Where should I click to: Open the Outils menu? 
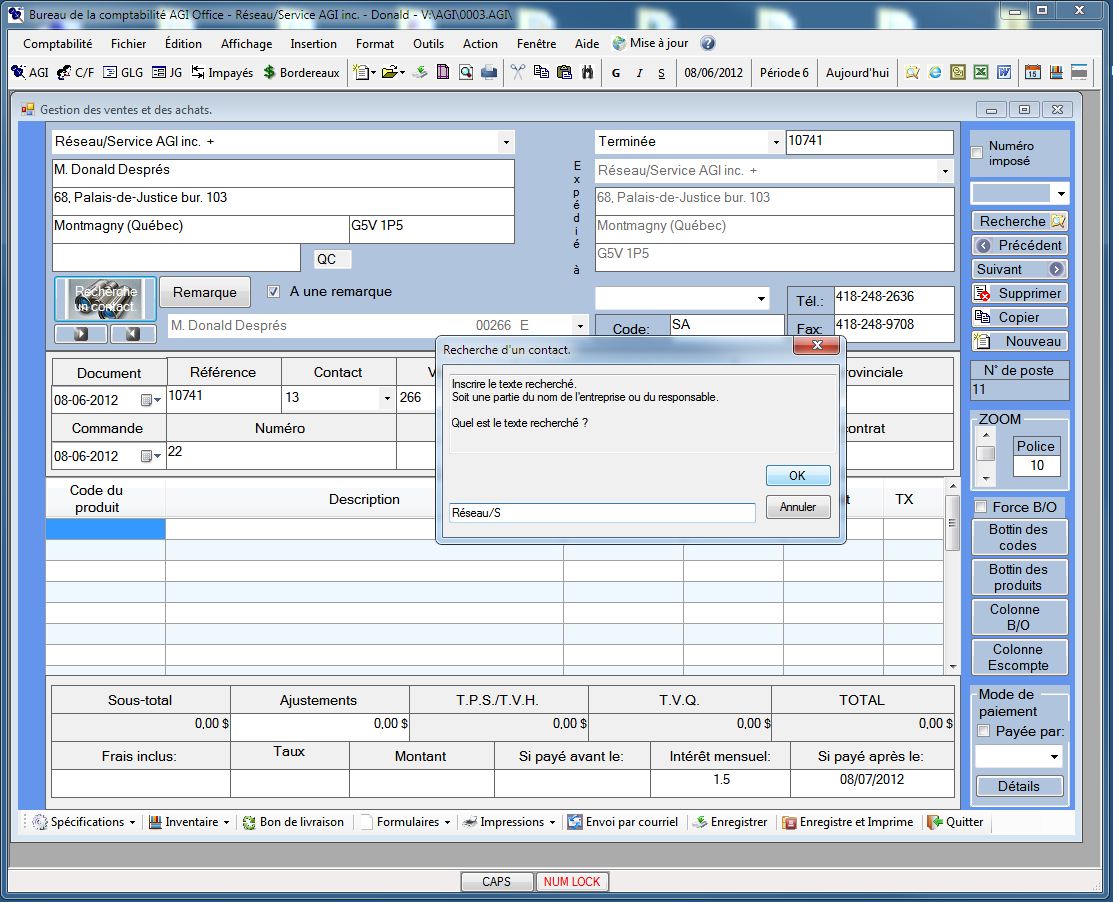pos(429,43)
